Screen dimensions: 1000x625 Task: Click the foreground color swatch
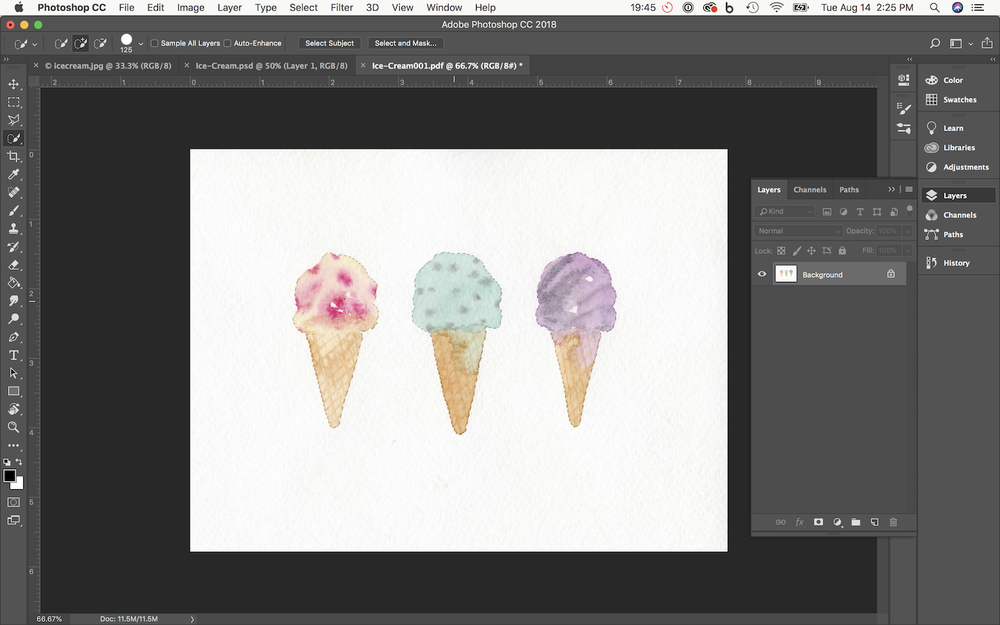pyautogui.click(x=10, y=476)
